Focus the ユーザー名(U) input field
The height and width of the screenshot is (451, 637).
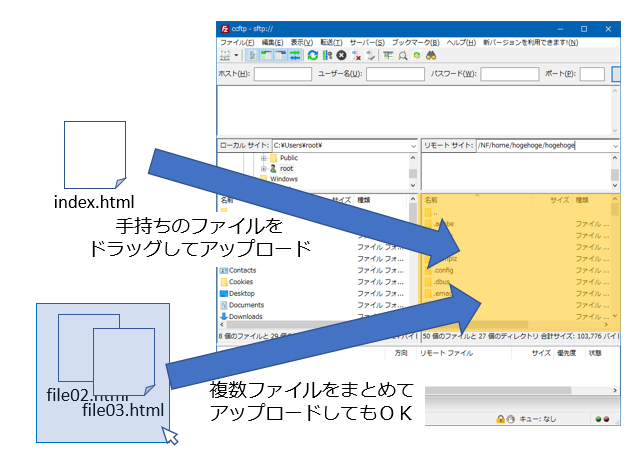coord(395,74)
